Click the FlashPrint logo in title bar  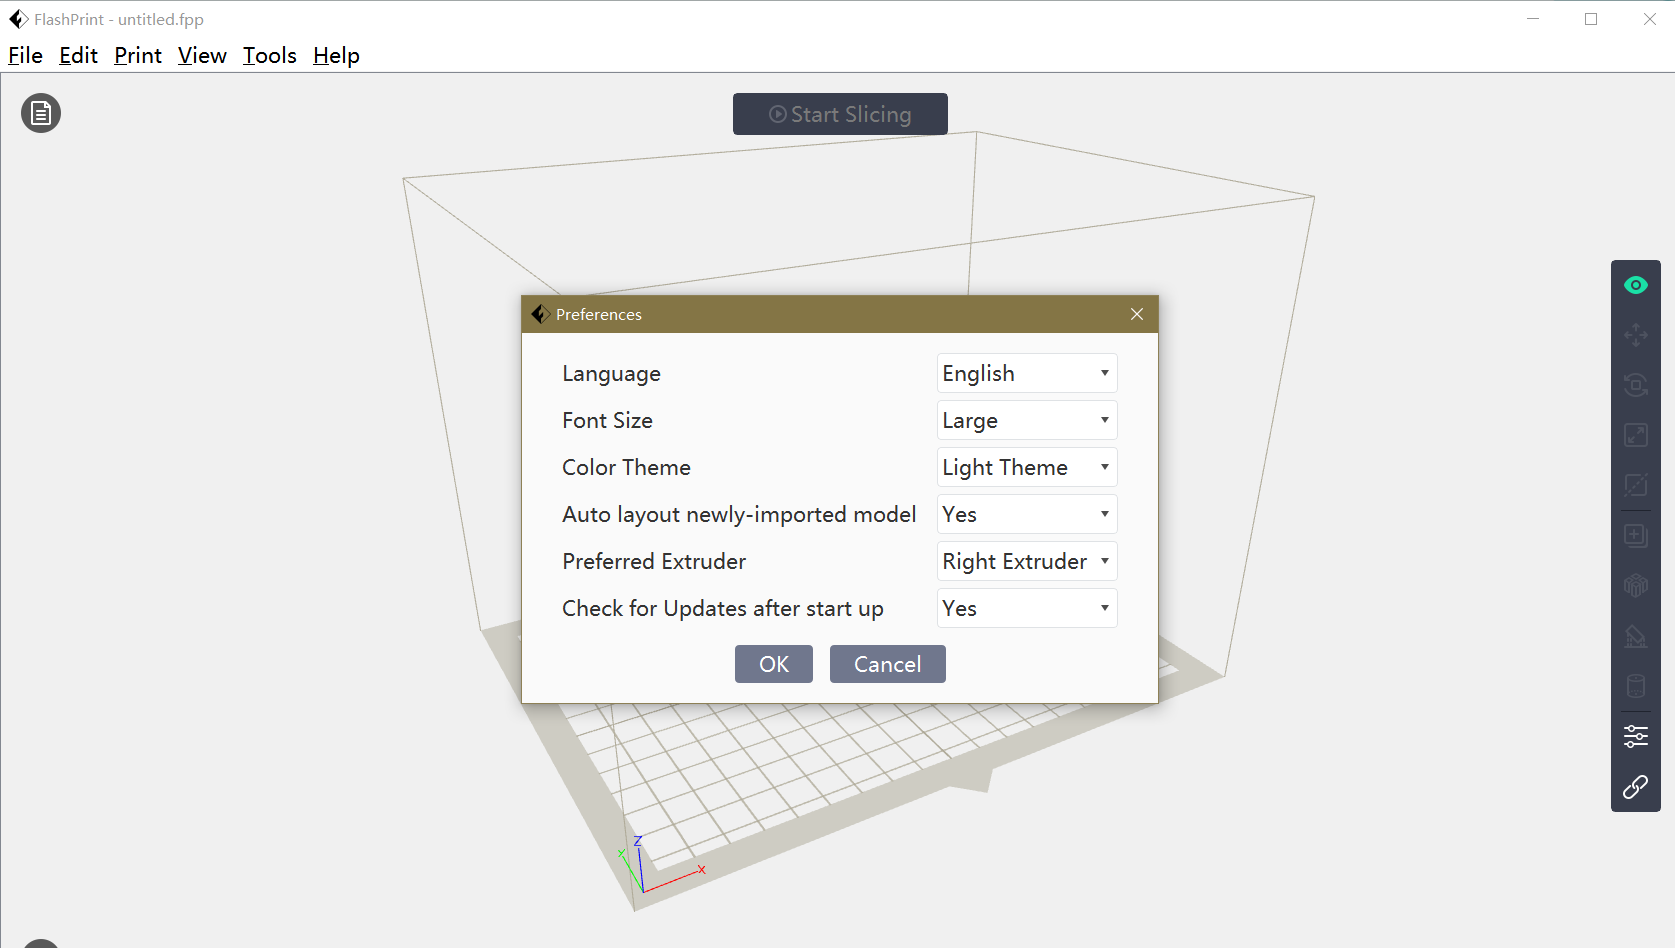tap(18, 19)
